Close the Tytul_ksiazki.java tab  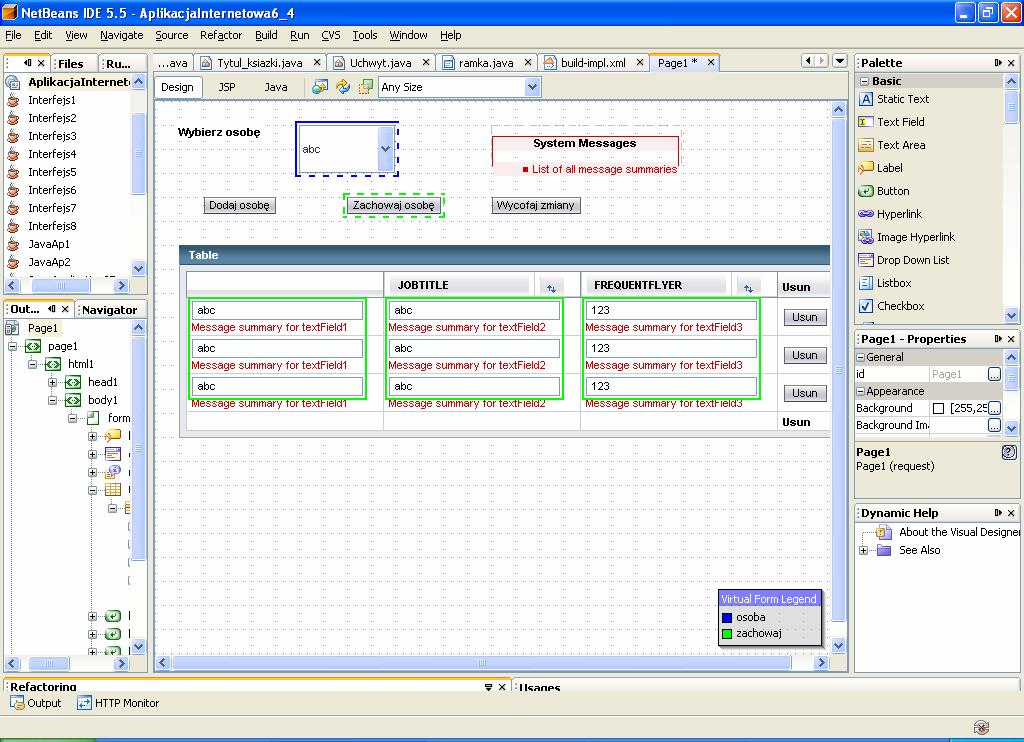point(317,62)
